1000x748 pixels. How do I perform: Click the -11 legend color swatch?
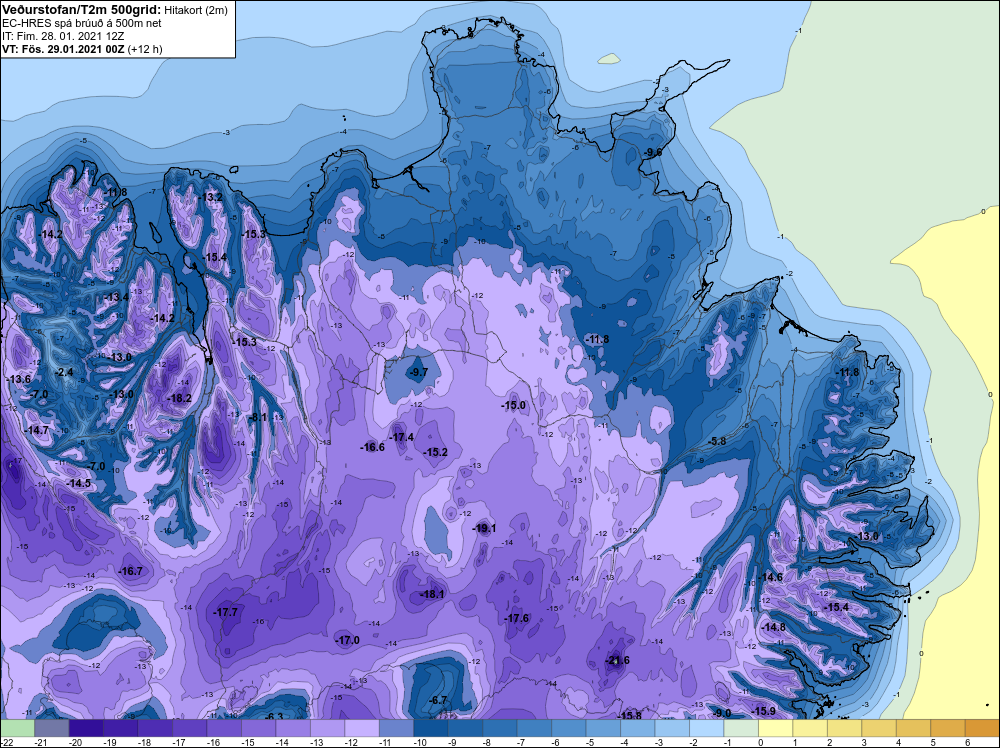pos(396,728)
